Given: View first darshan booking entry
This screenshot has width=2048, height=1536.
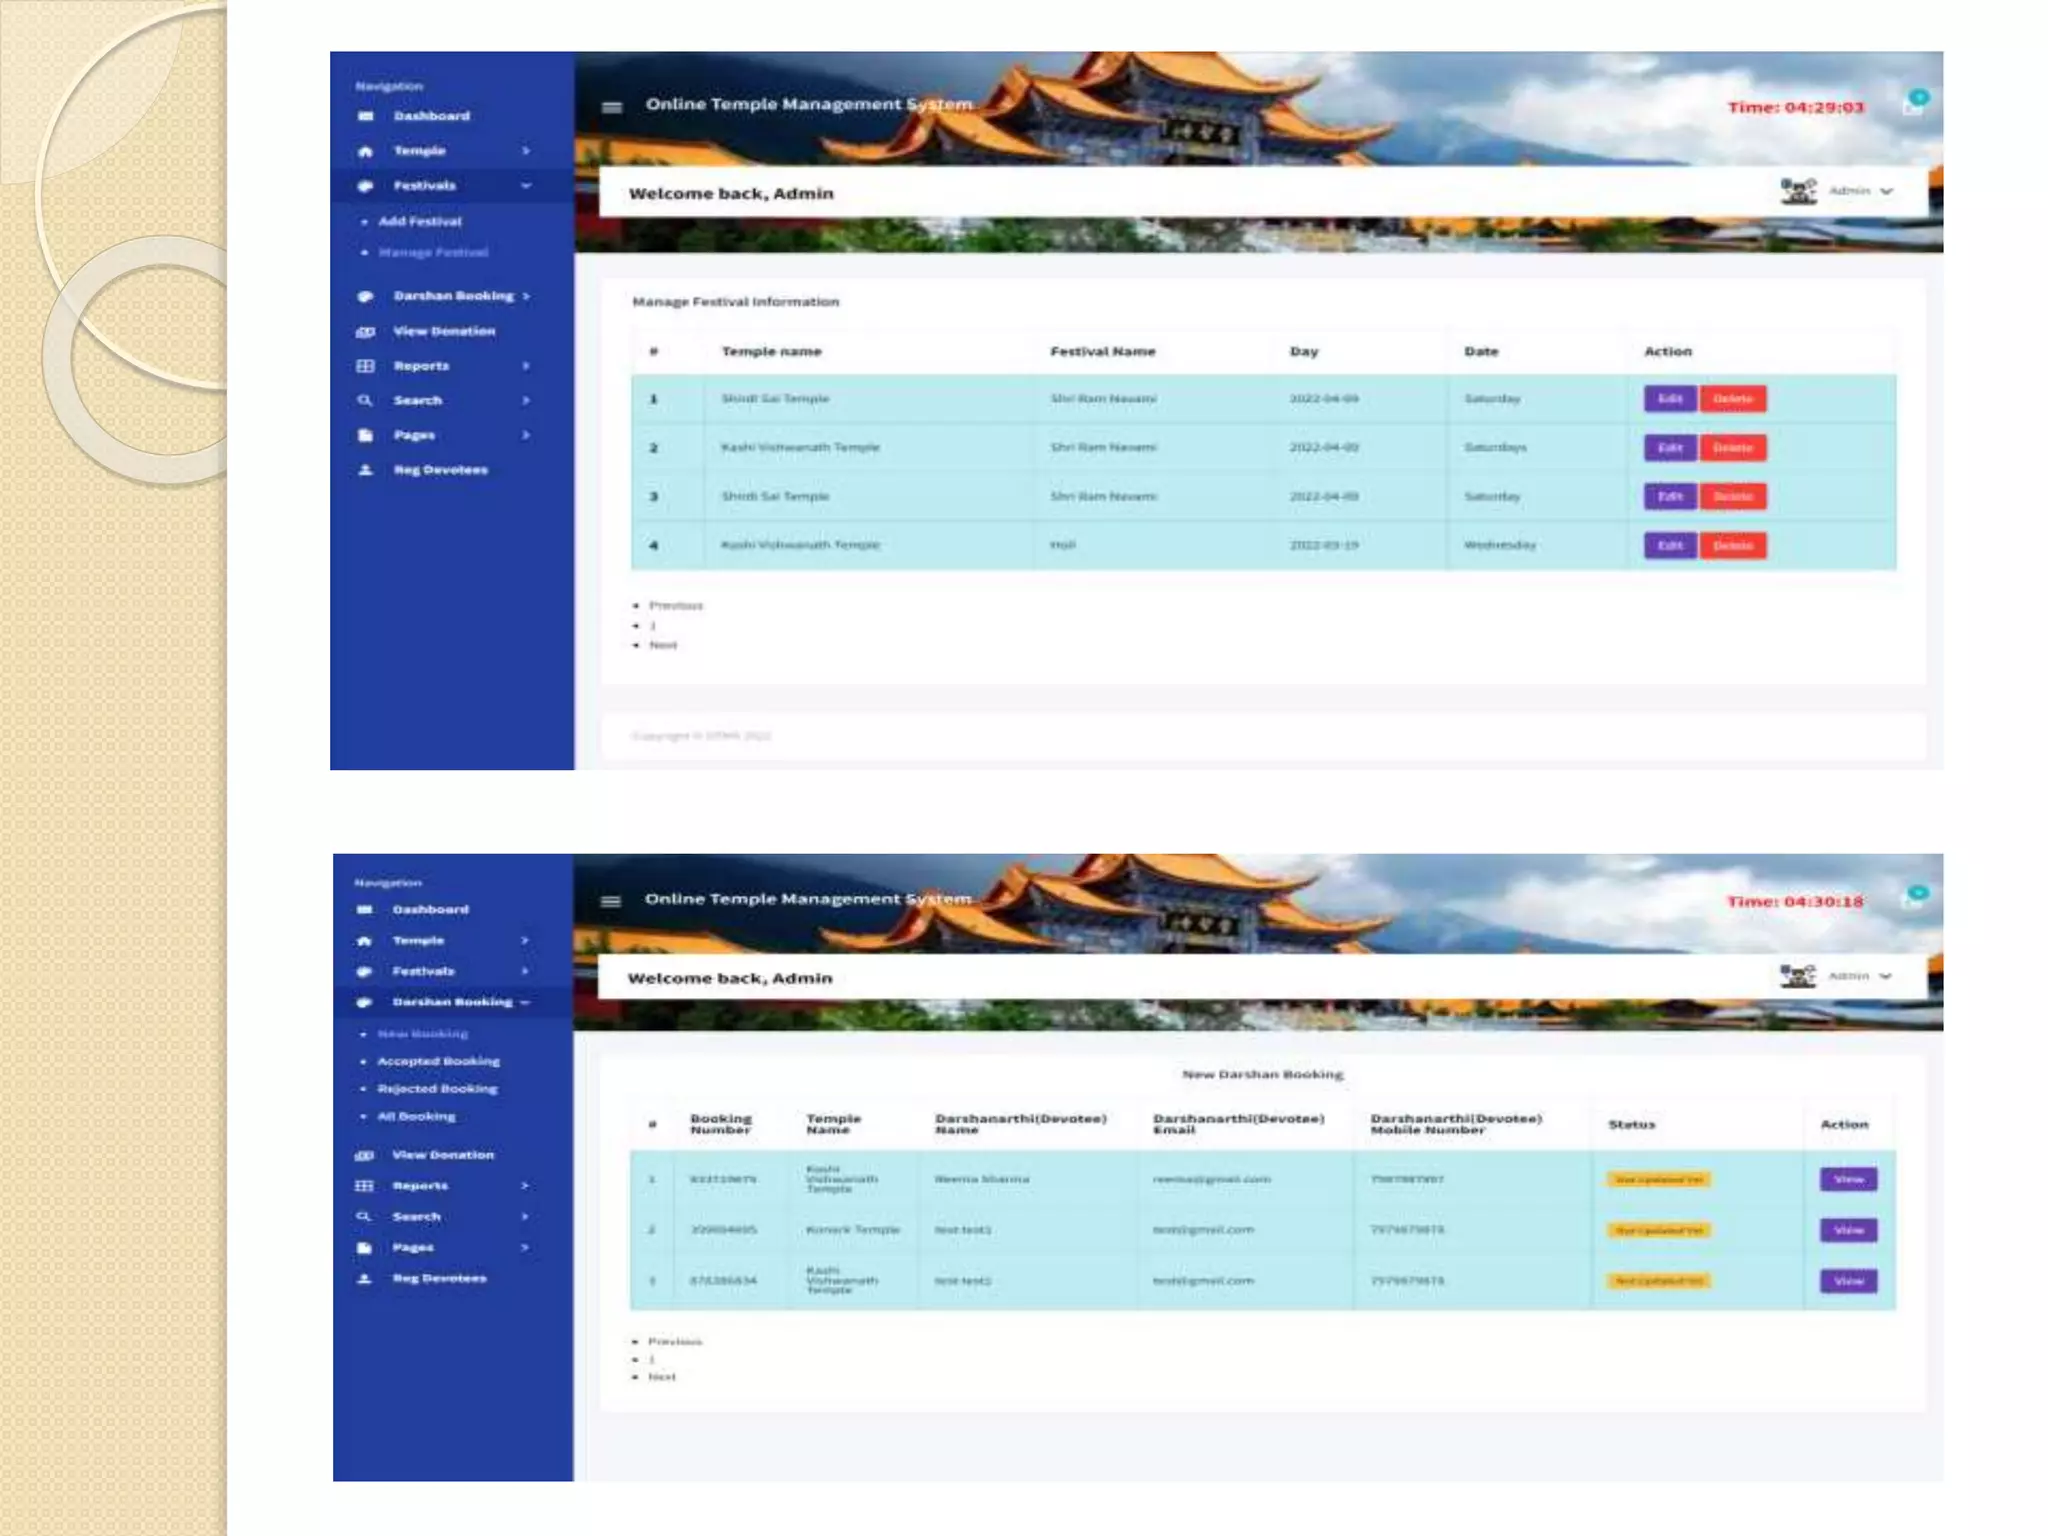Looking at the screenshot, I should tap(1848, 1179).
